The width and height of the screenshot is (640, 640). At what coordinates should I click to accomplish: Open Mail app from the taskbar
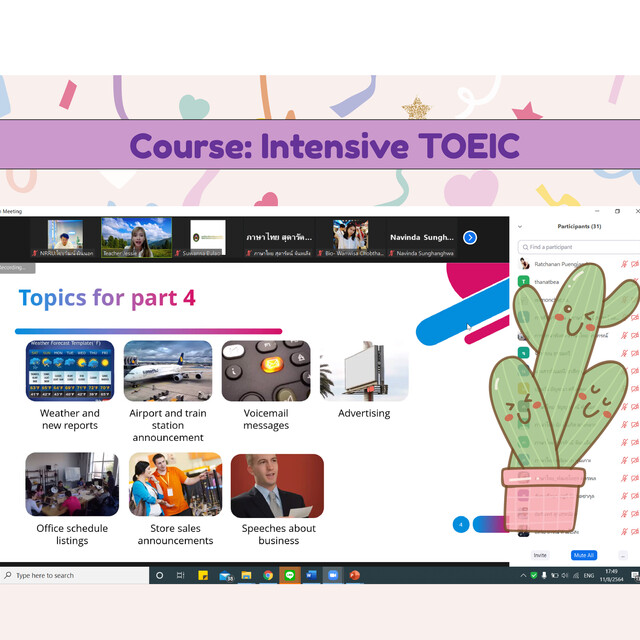point(226,576)
